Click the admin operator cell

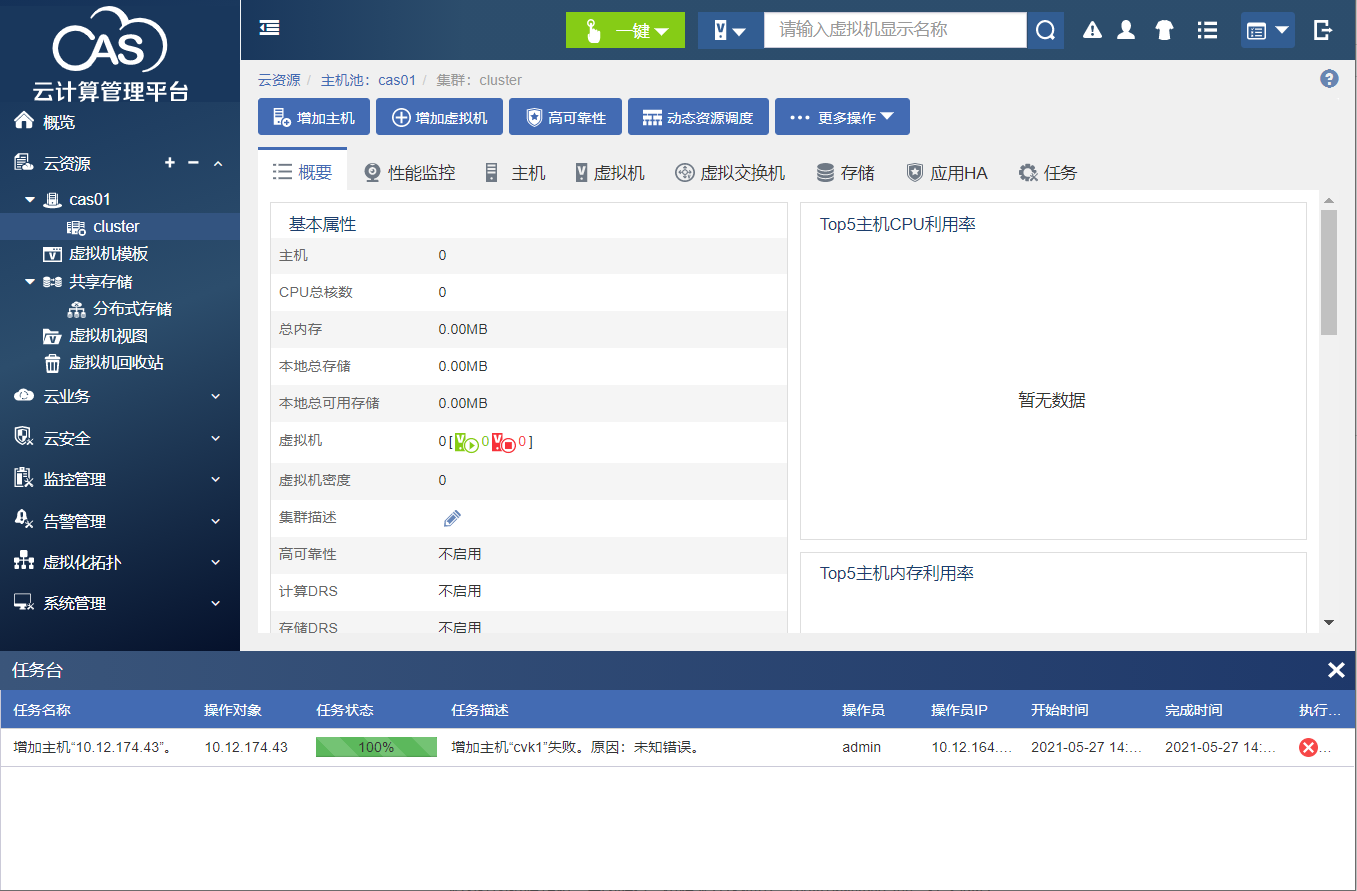click(x=861, y=747)
